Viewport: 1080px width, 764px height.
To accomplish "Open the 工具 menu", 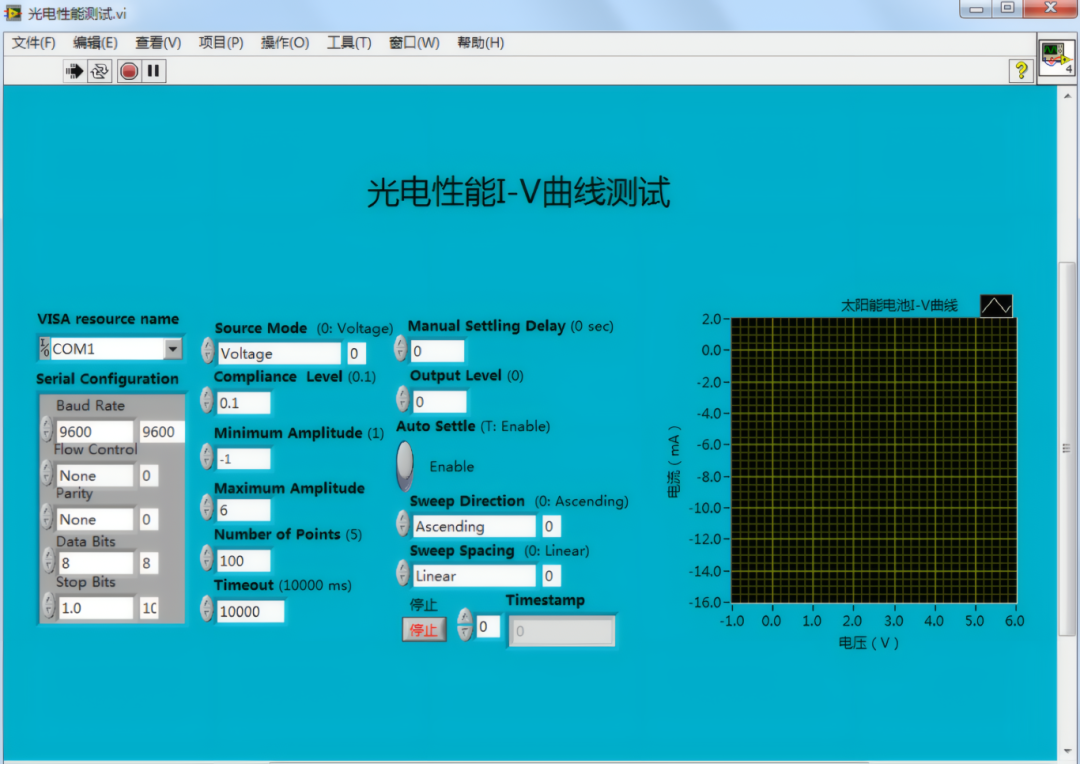I will pos(348,42).
